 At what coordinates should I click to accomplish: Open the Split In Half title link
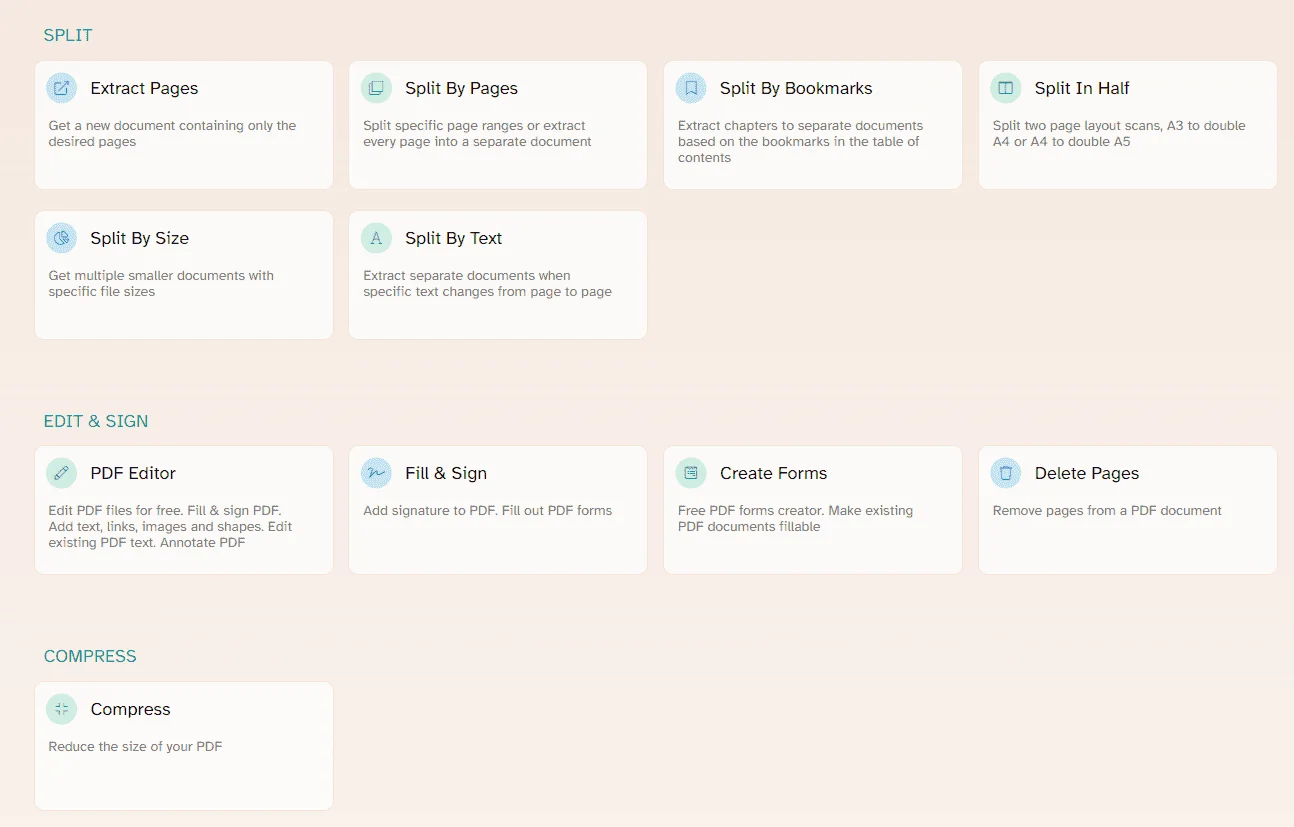point(1082,88)
